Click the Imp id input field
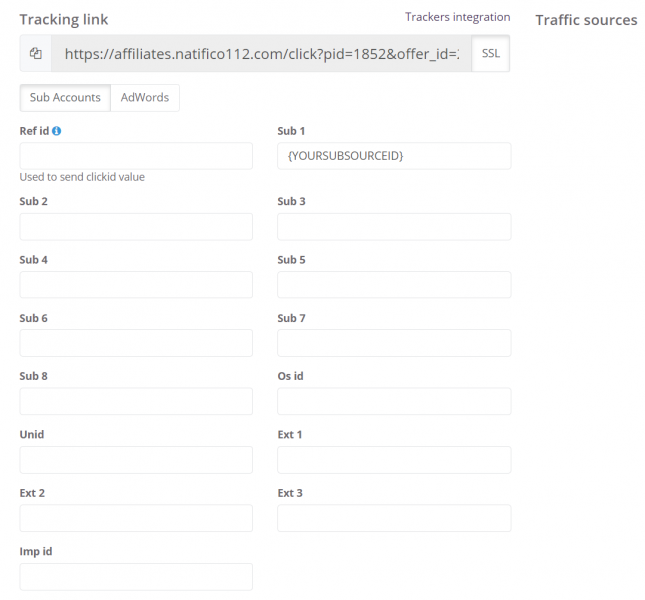The image size is (645, 600). click(x=136, y=577)
